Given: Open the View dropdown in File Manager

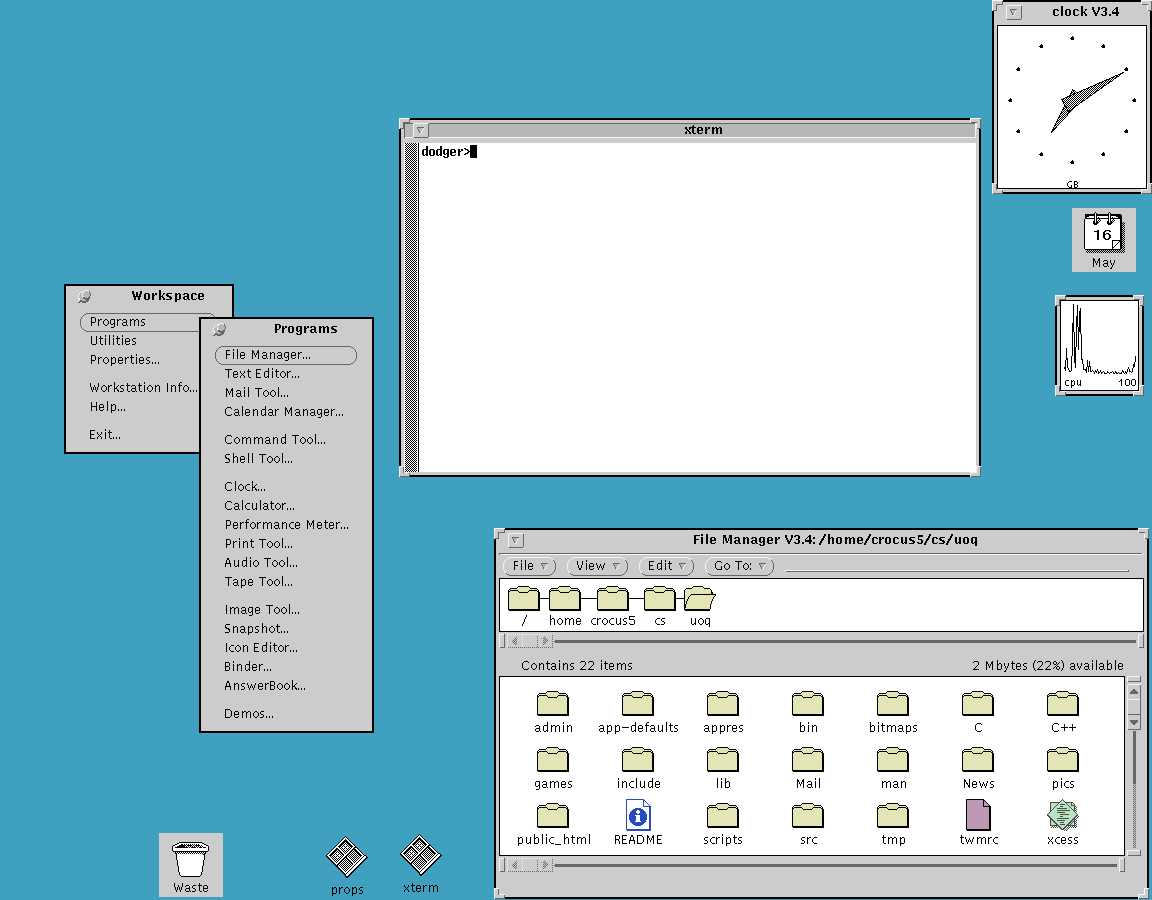Looking at the screenshot, I should pos(596,565).
